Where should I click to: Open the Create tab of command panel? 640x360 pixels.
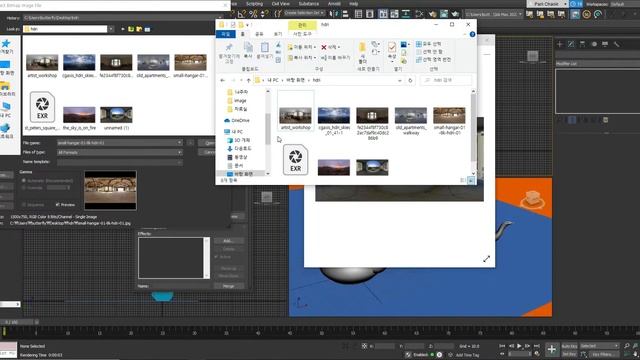pyautogui.click(x=560, y=44)
